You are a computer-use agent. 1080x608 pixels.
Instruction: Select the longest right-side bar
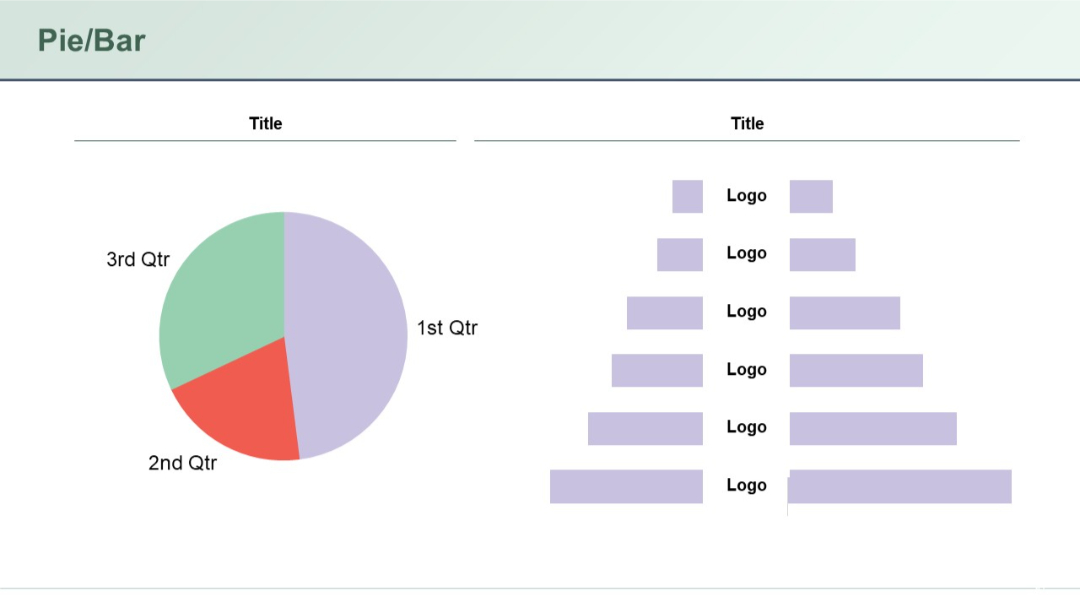(900, 487)
